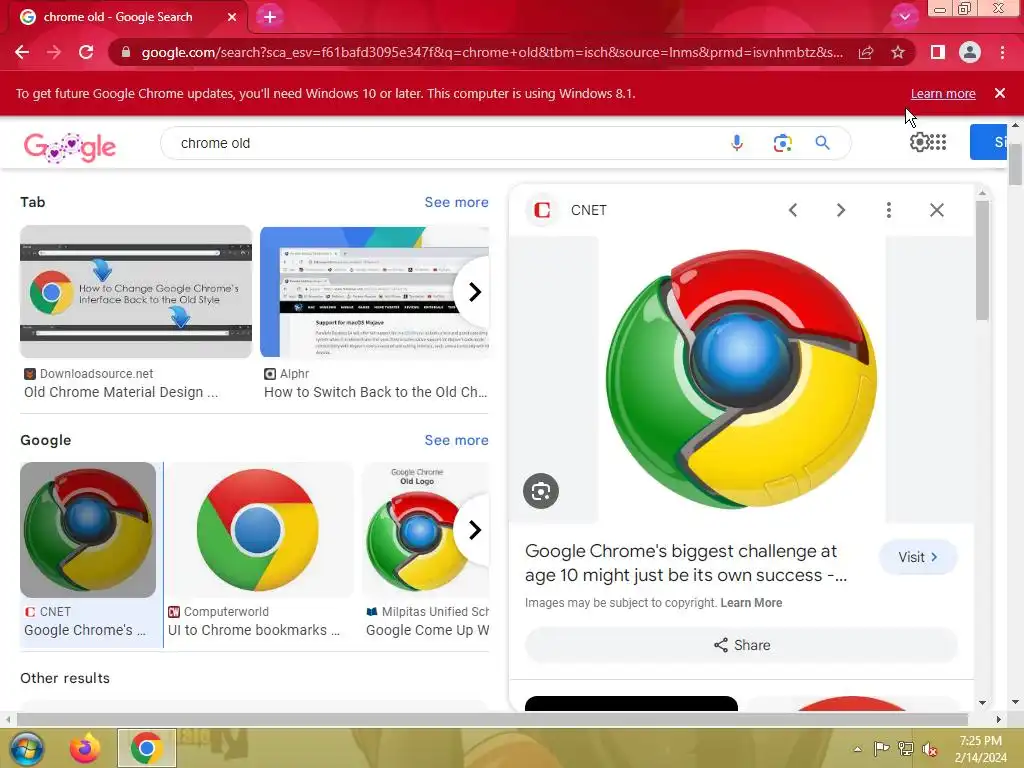Viewport: 1024px width, 768px height.
Task: Open quick settings gear icon
Action: point(920,142)
